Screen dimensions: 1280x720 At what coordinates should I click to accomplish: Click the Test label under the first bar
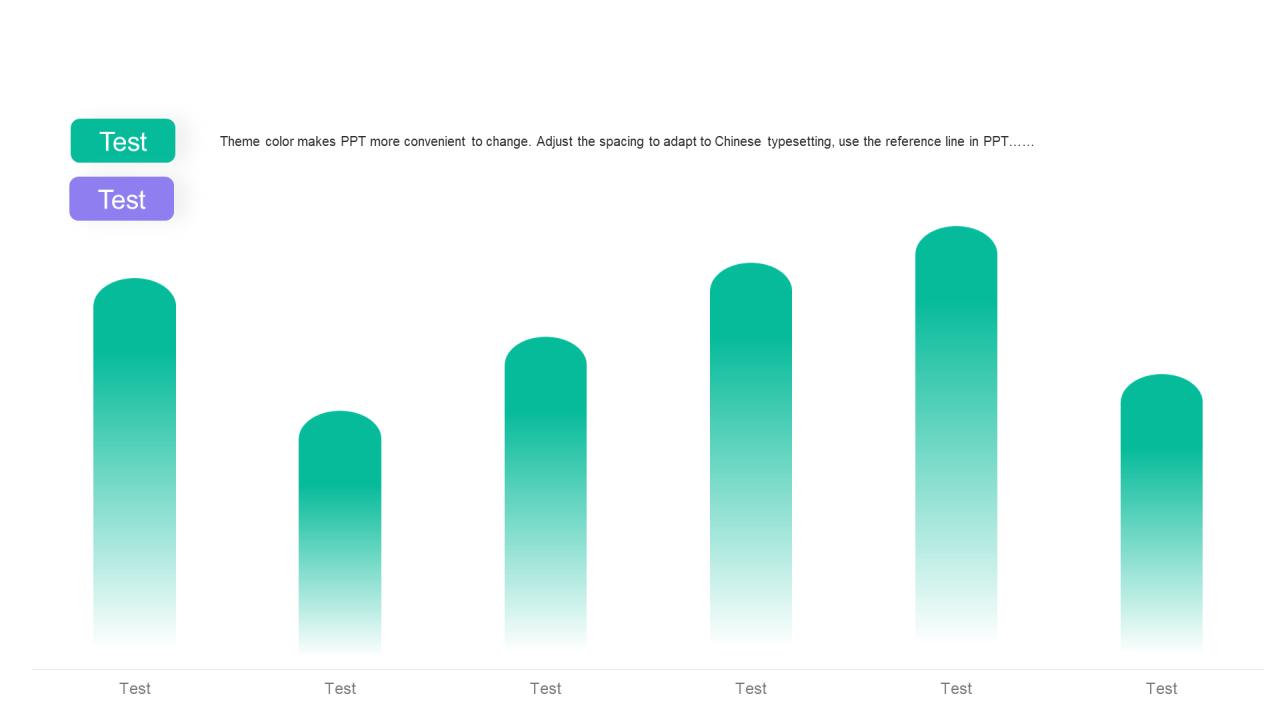135,688
